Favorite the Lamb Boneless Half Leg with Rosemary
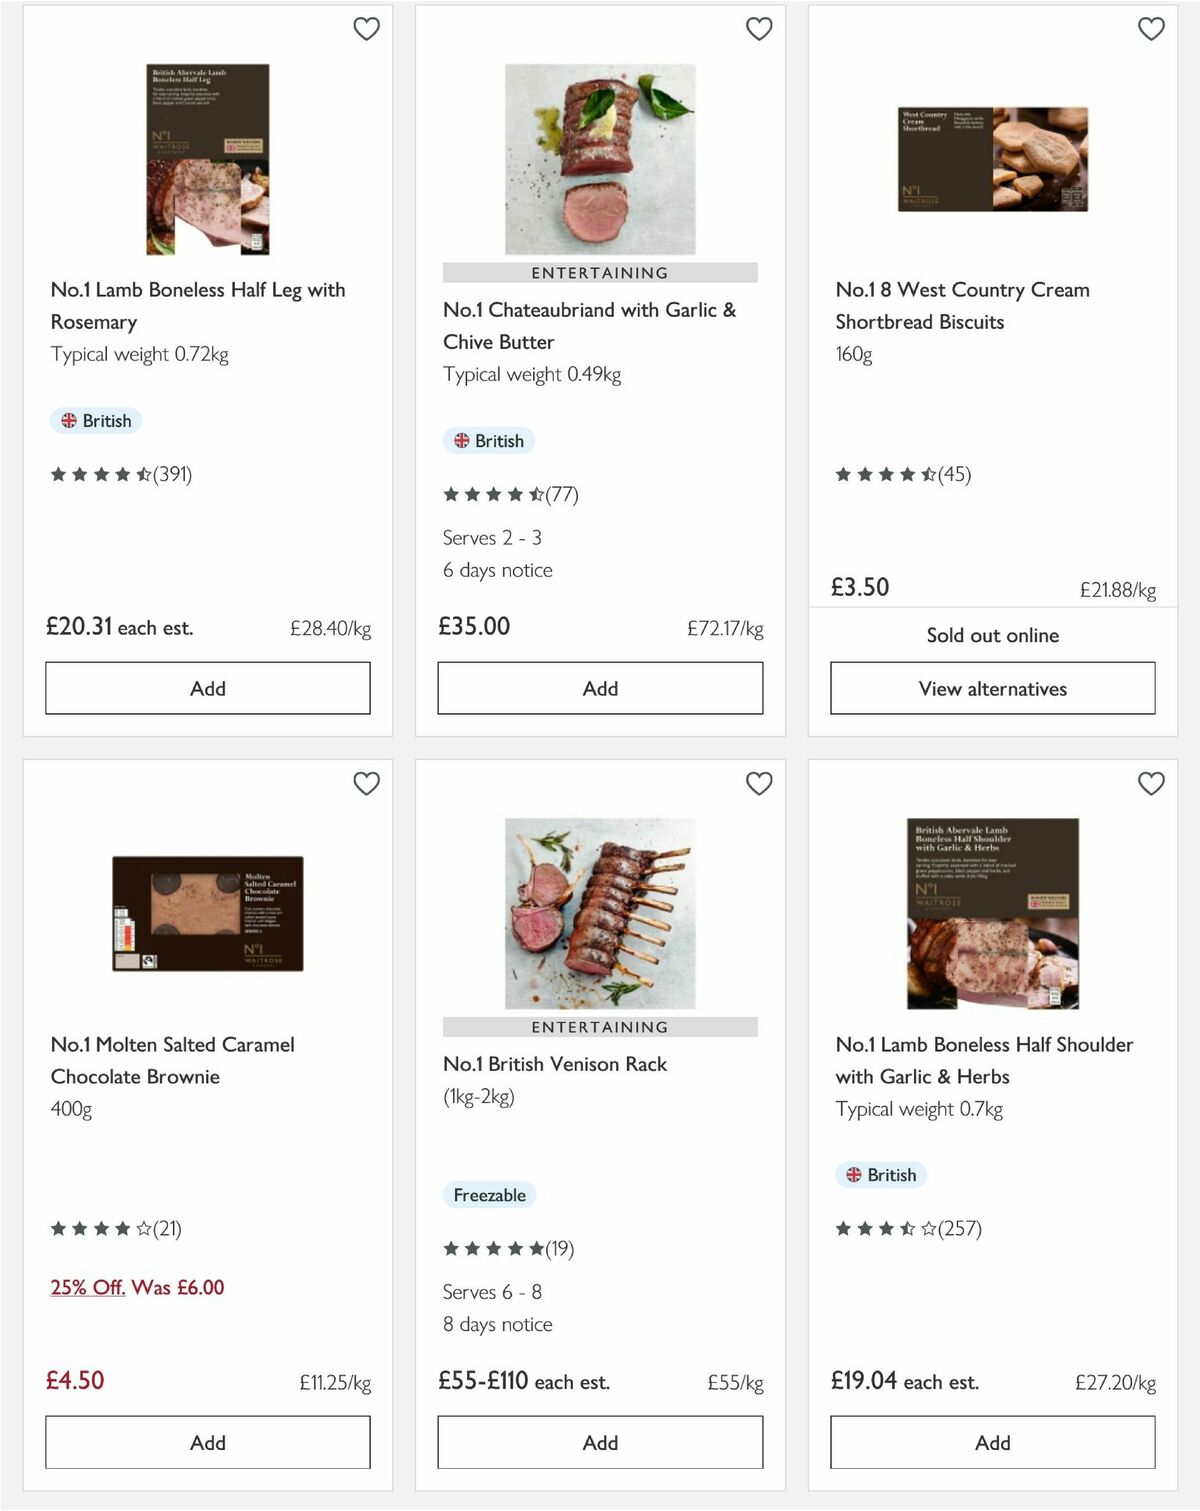1200x1511 pixels. pos(366,30)
